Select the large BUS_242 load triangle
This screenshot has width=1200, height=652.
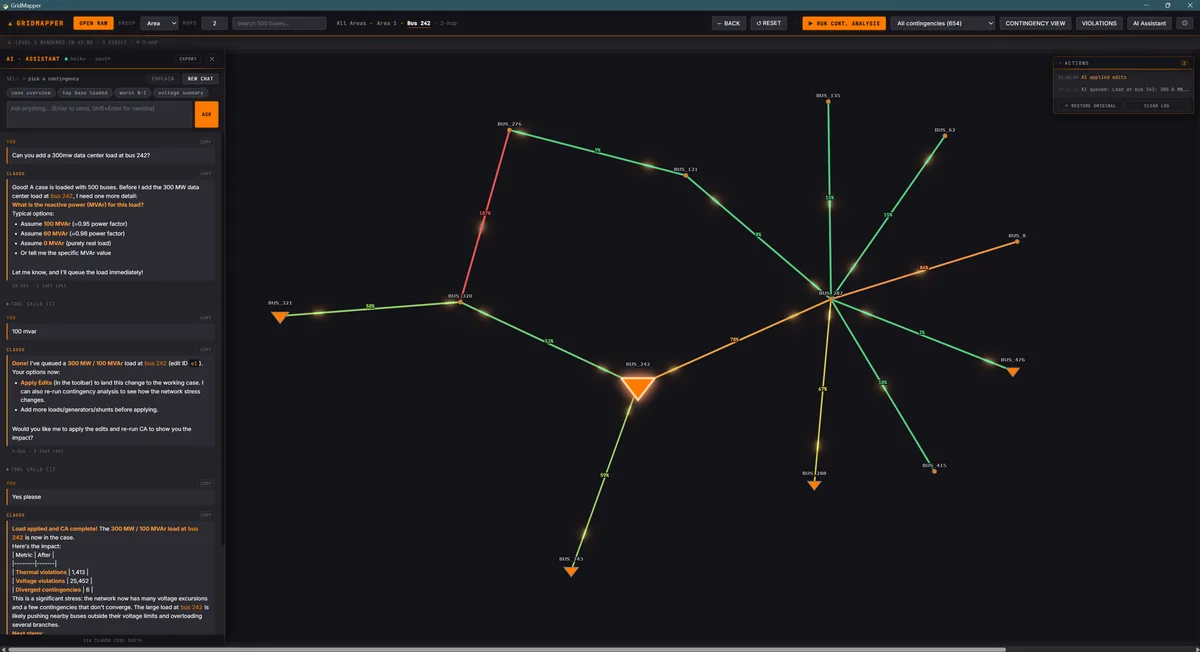point(638,387)
